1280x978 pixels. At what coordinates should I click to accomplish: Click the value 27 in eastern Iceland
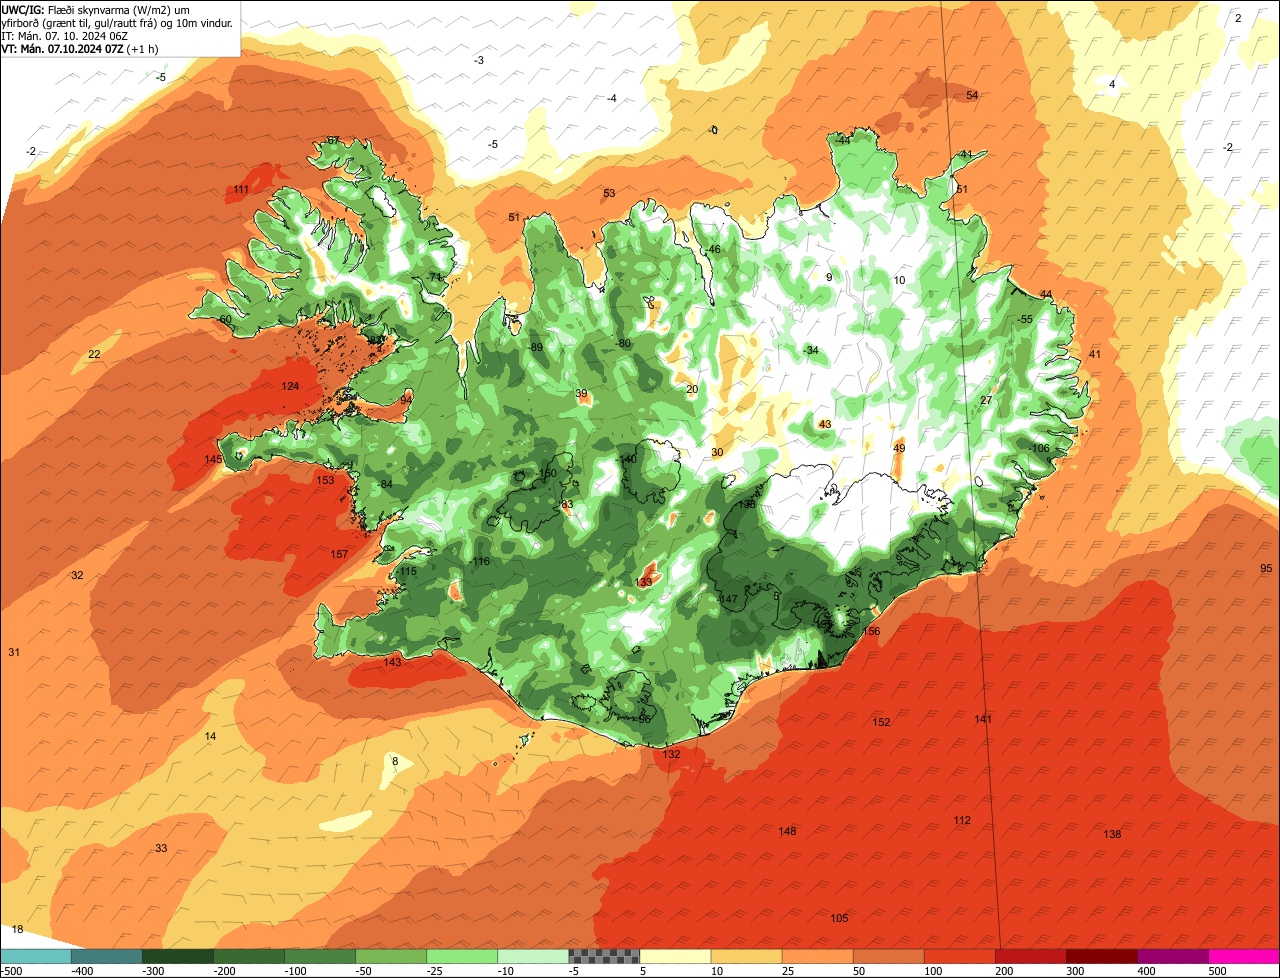986,400
